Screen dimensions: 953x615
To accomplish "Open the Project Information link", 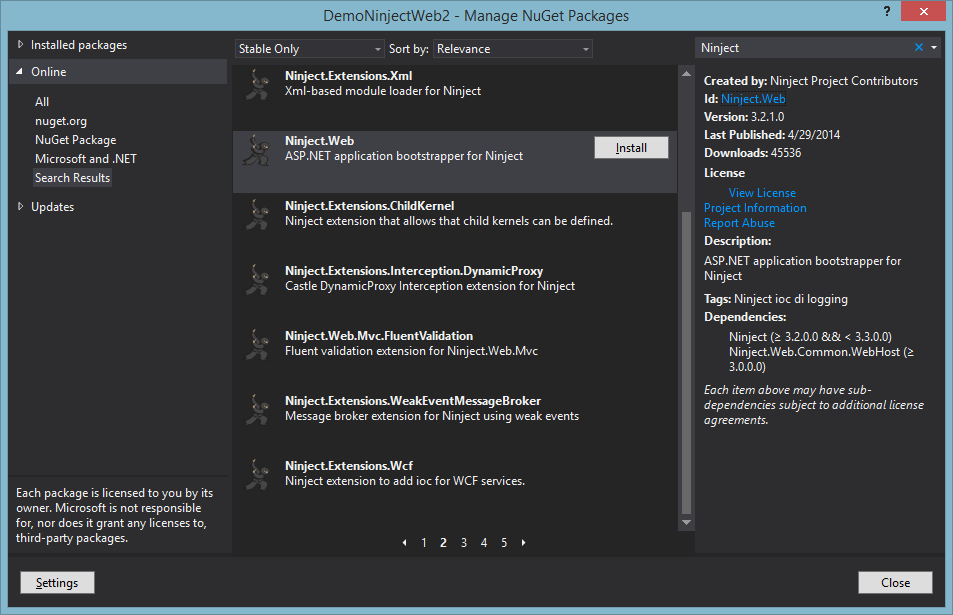I will [x=755, y=208].
